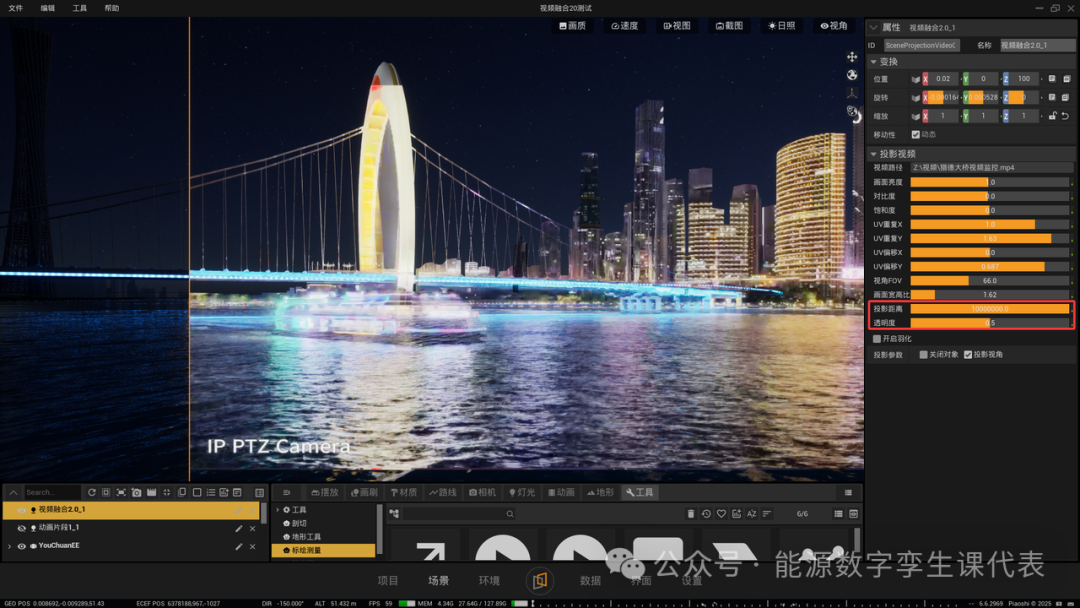Open the 环境 section in the bottom navigation
The width and height of the screenshot is (1080, 608).
tap(489, 580)
